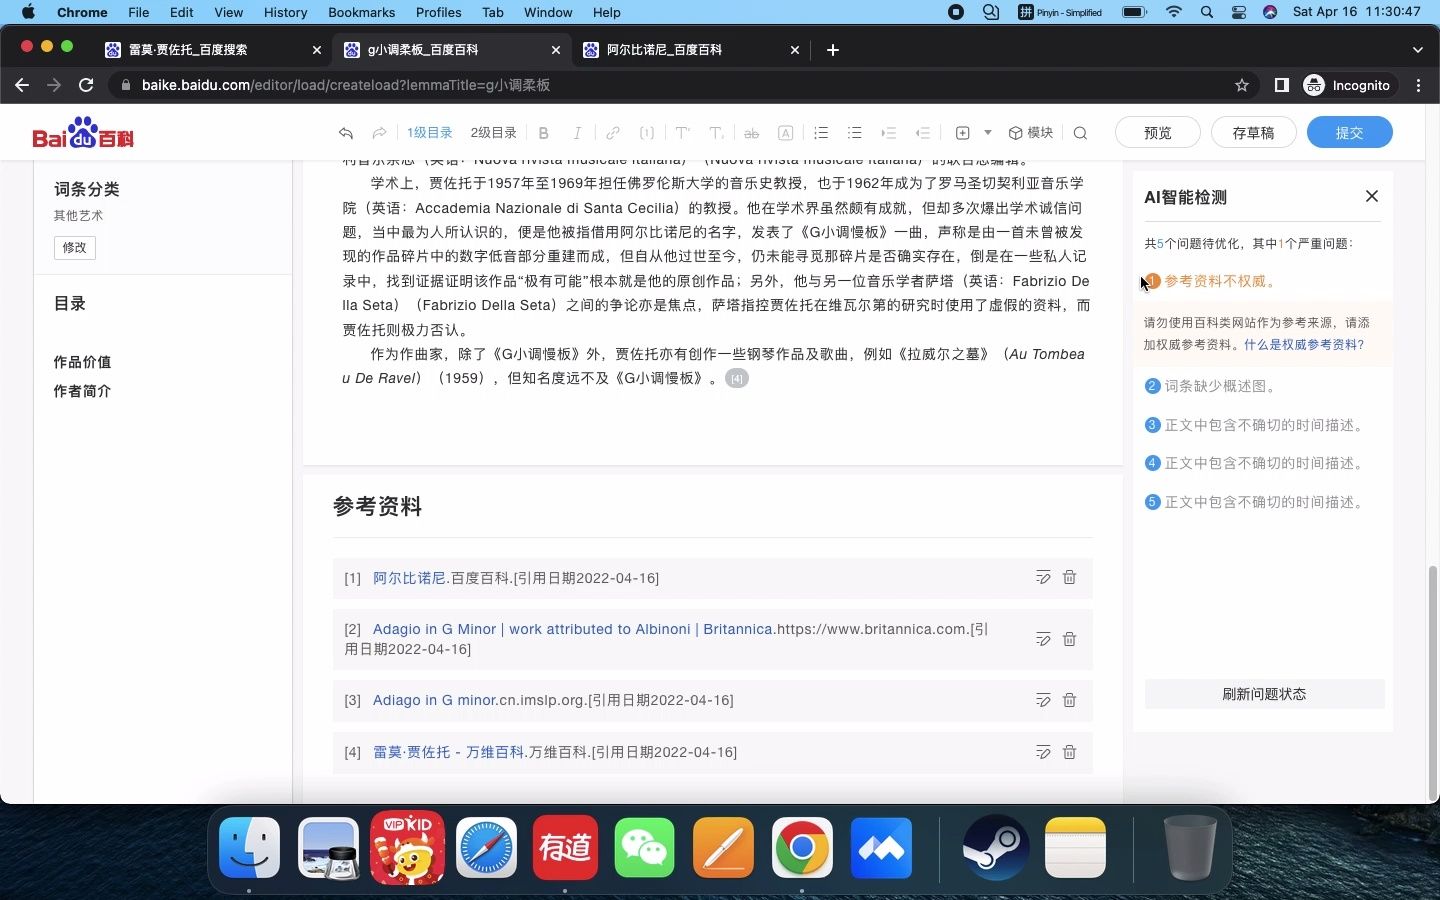
Task: Switch to 雷莫·贾佐托_百度搜索 tab
Action: click(x=212, y=49)
